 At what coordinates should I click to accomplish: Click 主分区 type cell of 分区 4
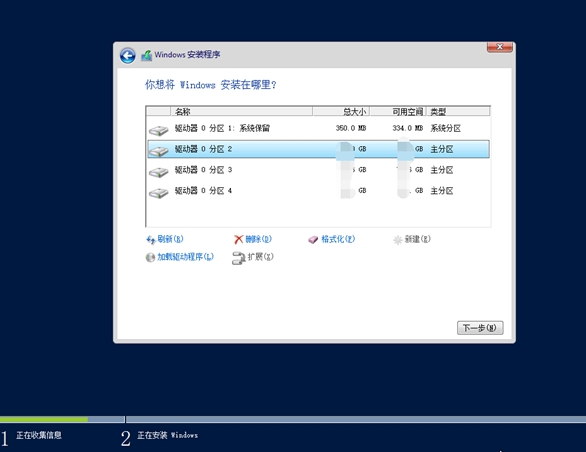(x=442, y=191)
